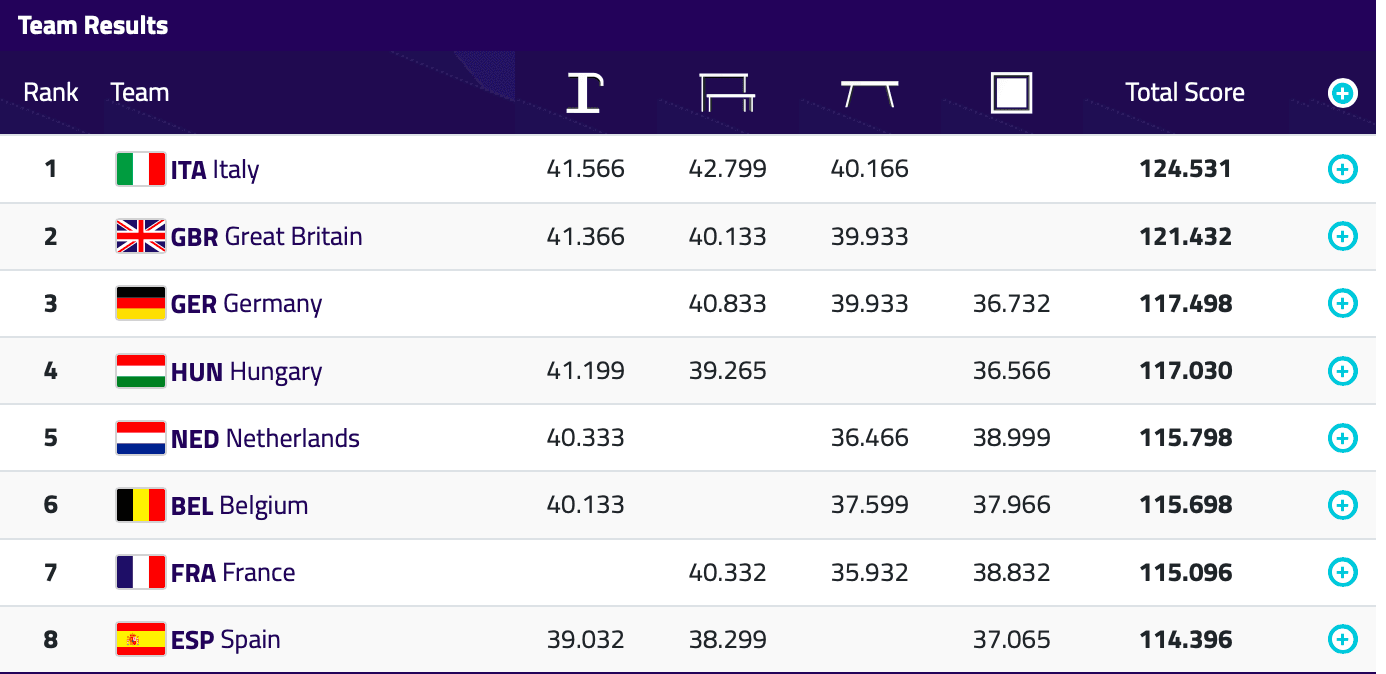Expand all rows with header plus button

[x=1342, y=93]
